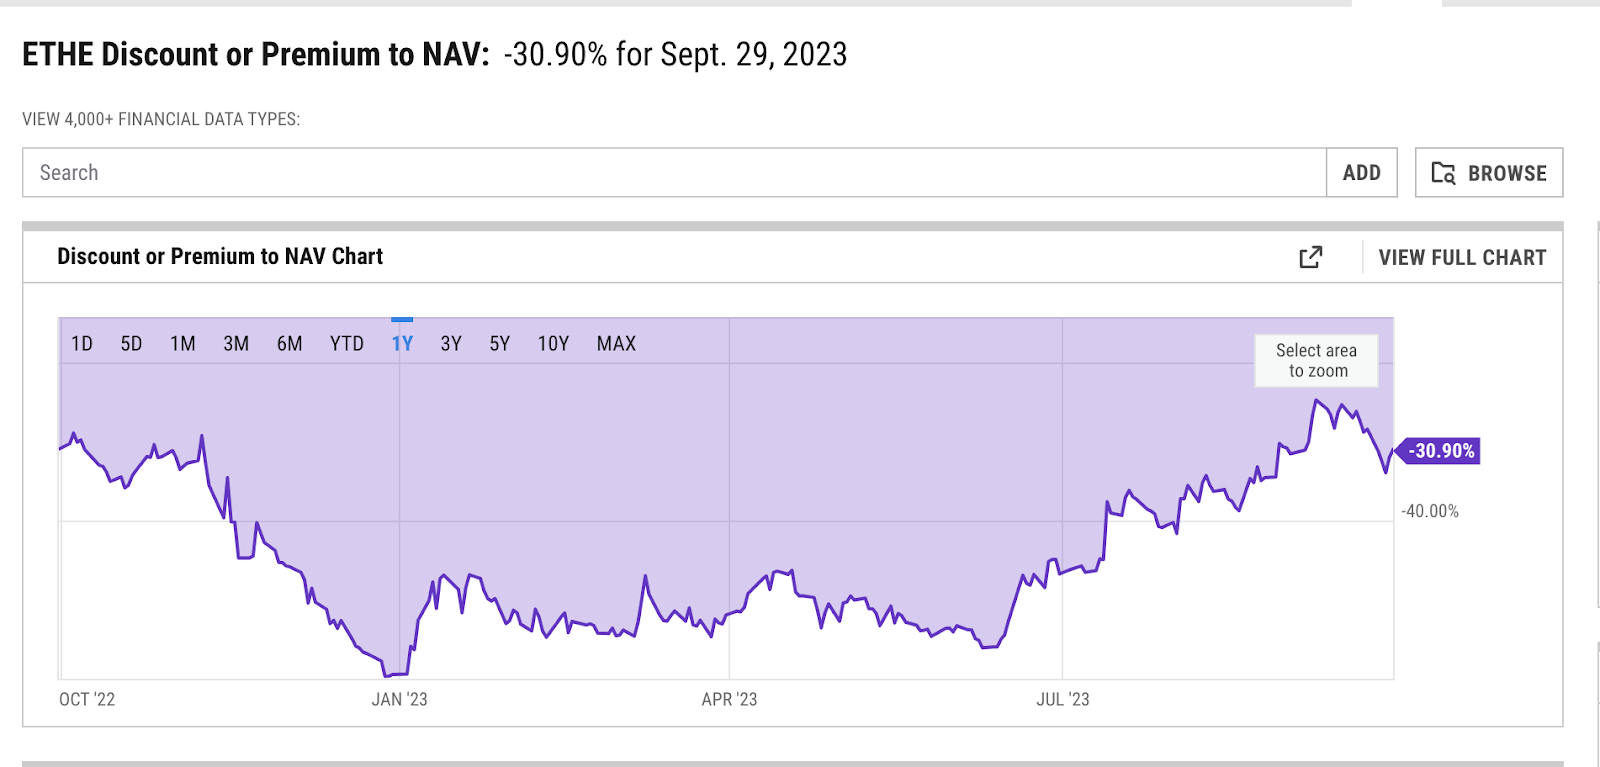Show the 3Y range

coord(451,344)
